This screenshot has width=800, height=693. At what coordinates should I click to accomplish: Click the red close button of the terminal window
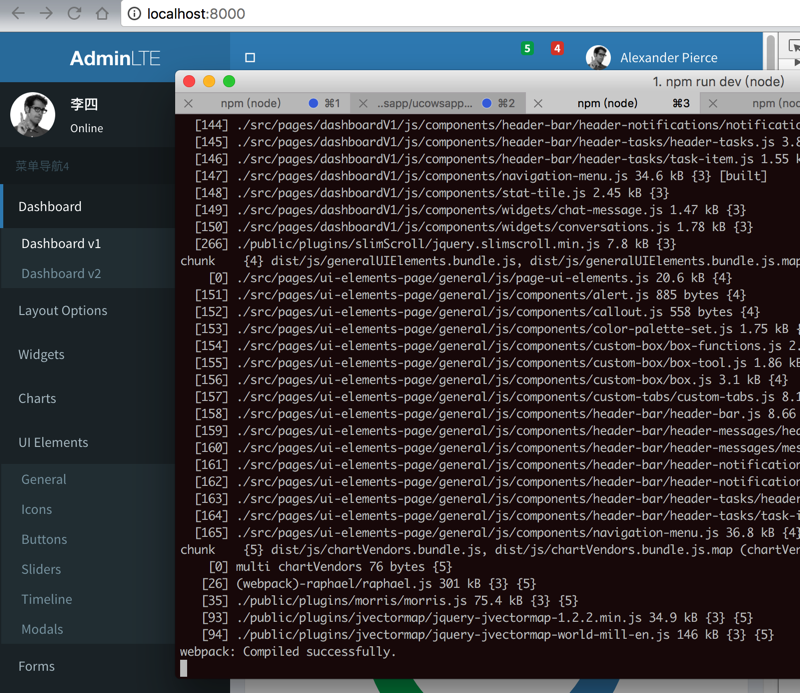click(x=189, y=81)
